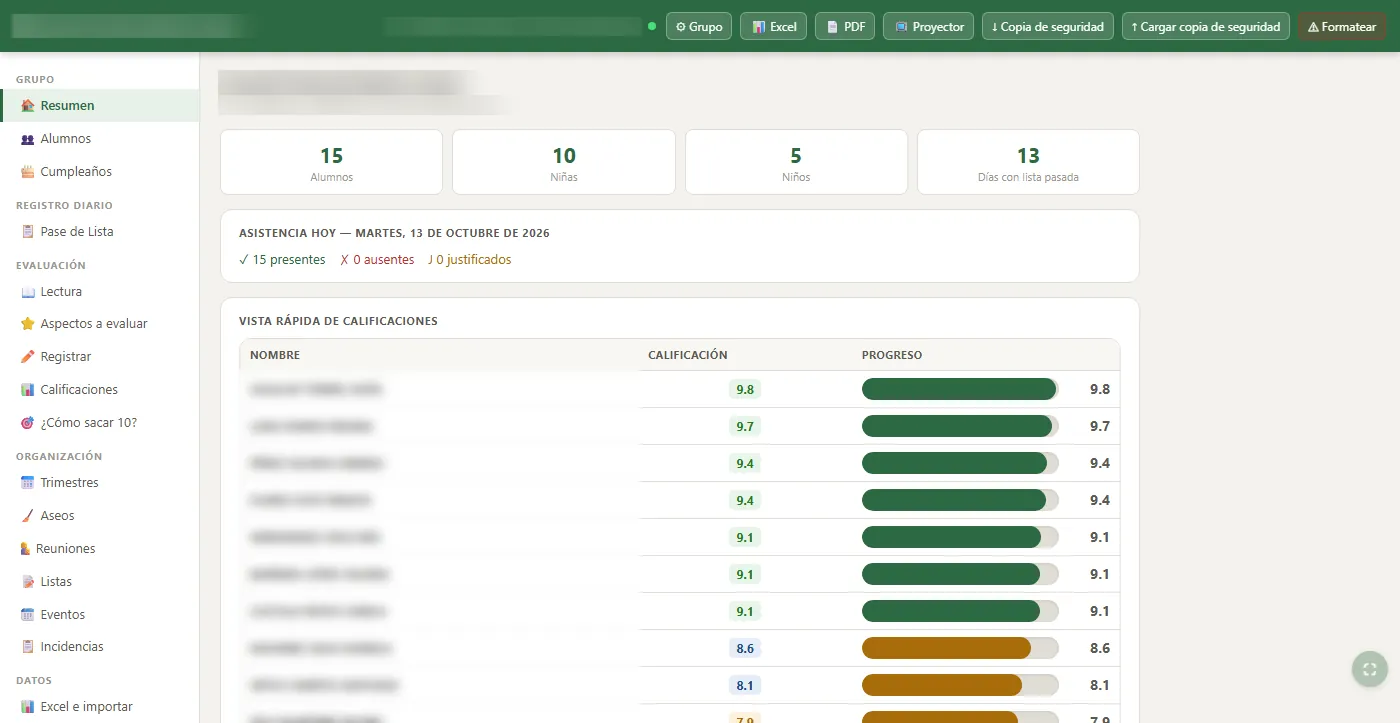This screenshot has height=723, width=1400.
Task: Open the Grupo settings button
Action: pyautogui.click(x=699, y=27)
